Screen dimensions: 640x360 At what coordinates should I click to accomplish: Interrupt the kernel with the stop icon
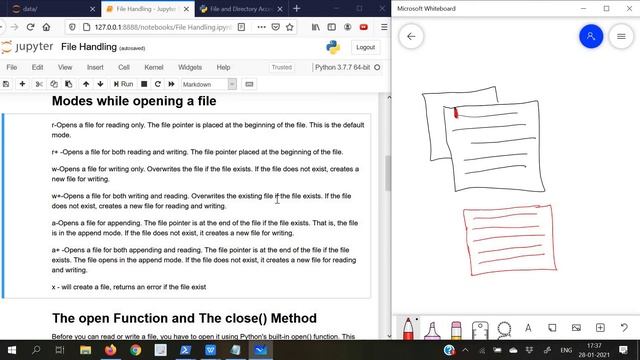[144, 84]
